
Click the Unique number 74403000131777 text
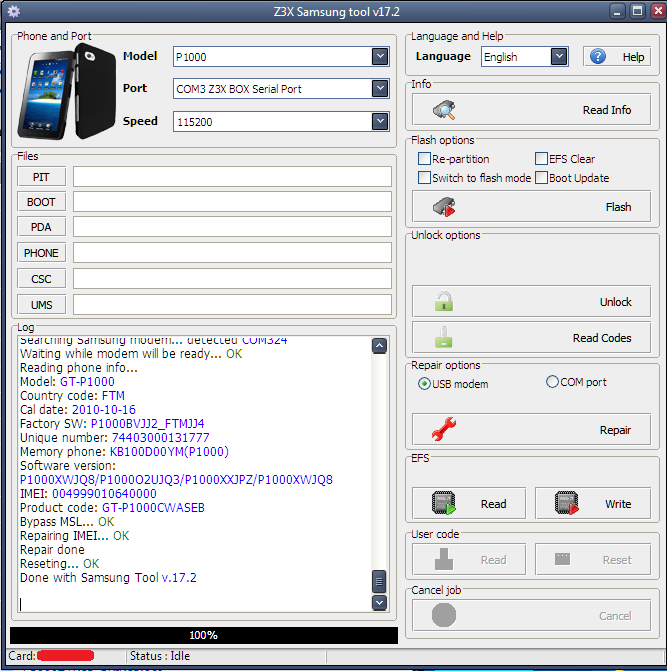point(160,437)
